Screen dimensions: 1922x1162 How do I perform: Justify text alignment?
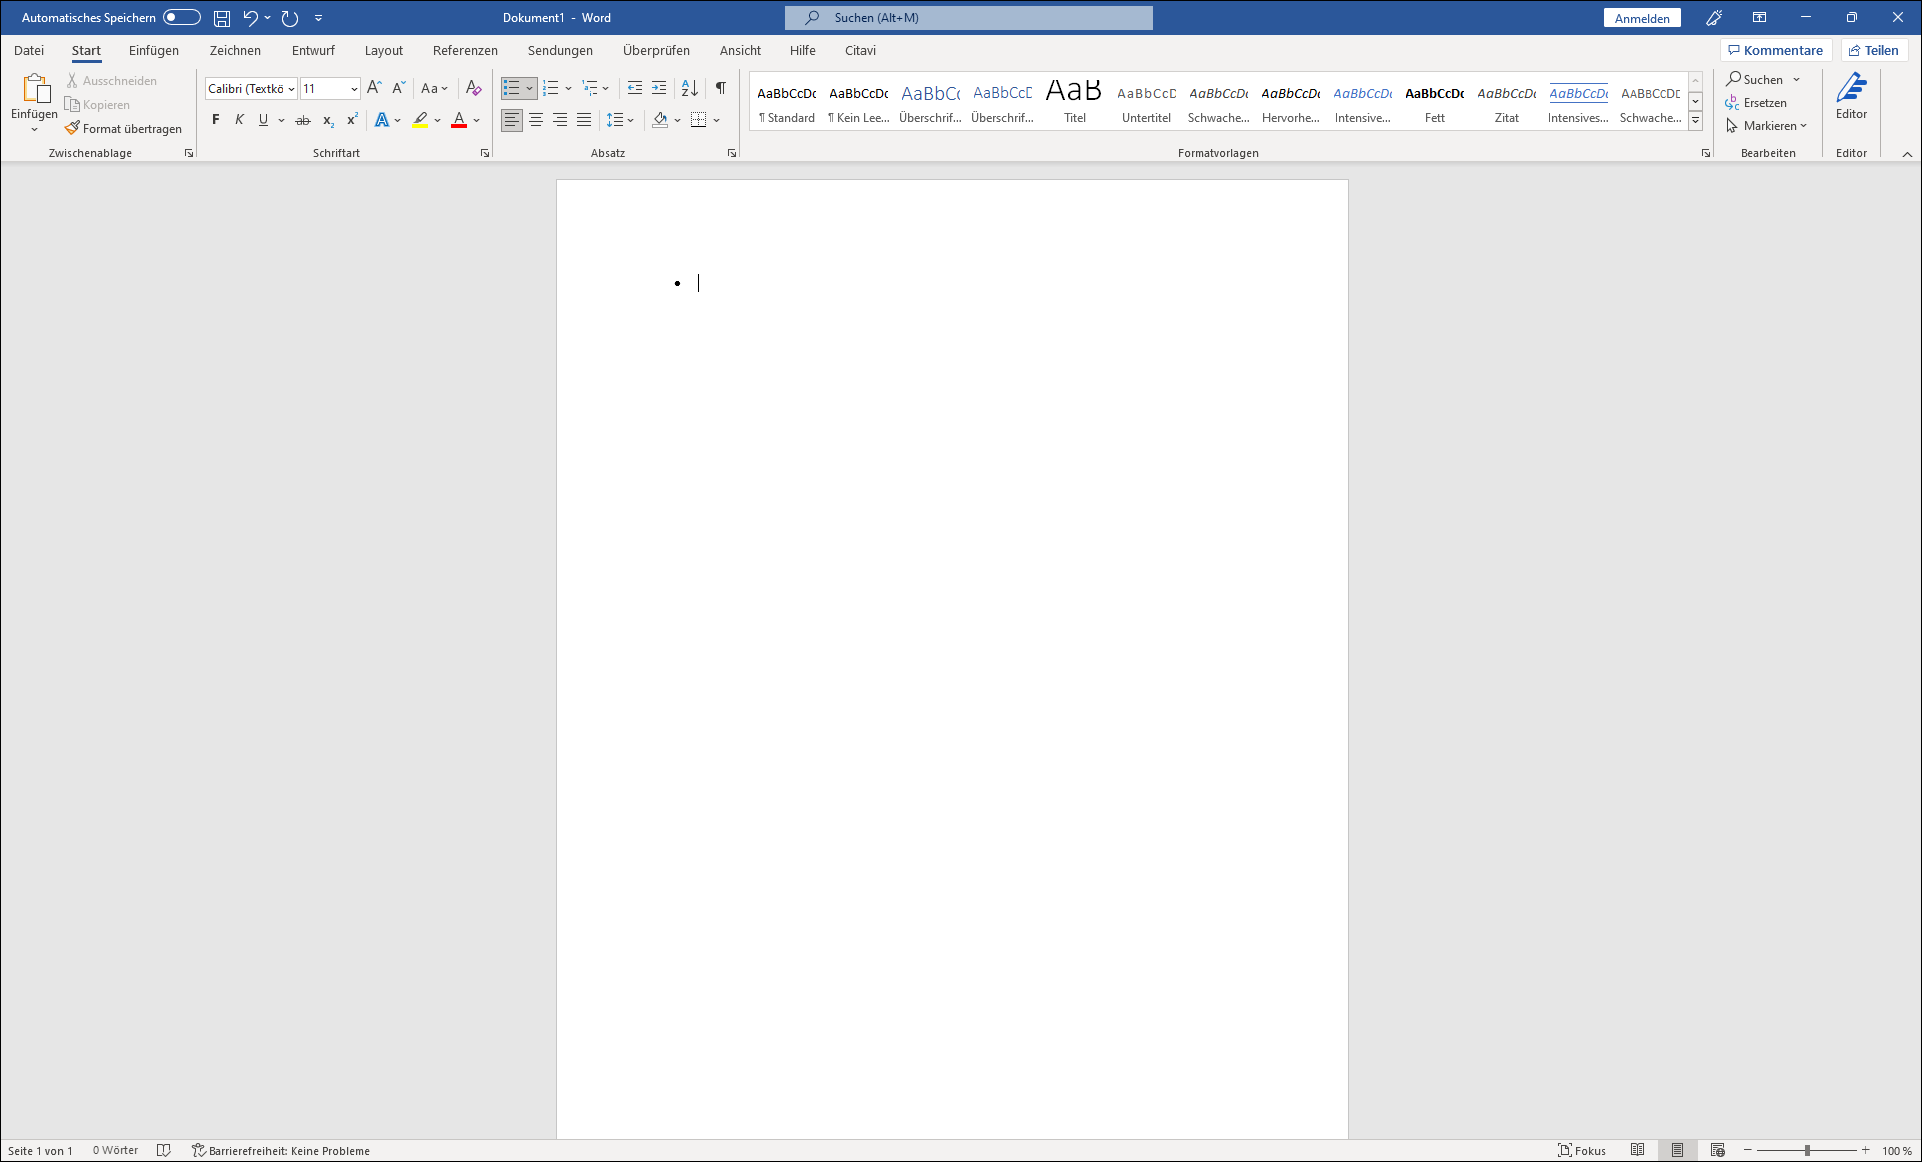pos(584,120)
